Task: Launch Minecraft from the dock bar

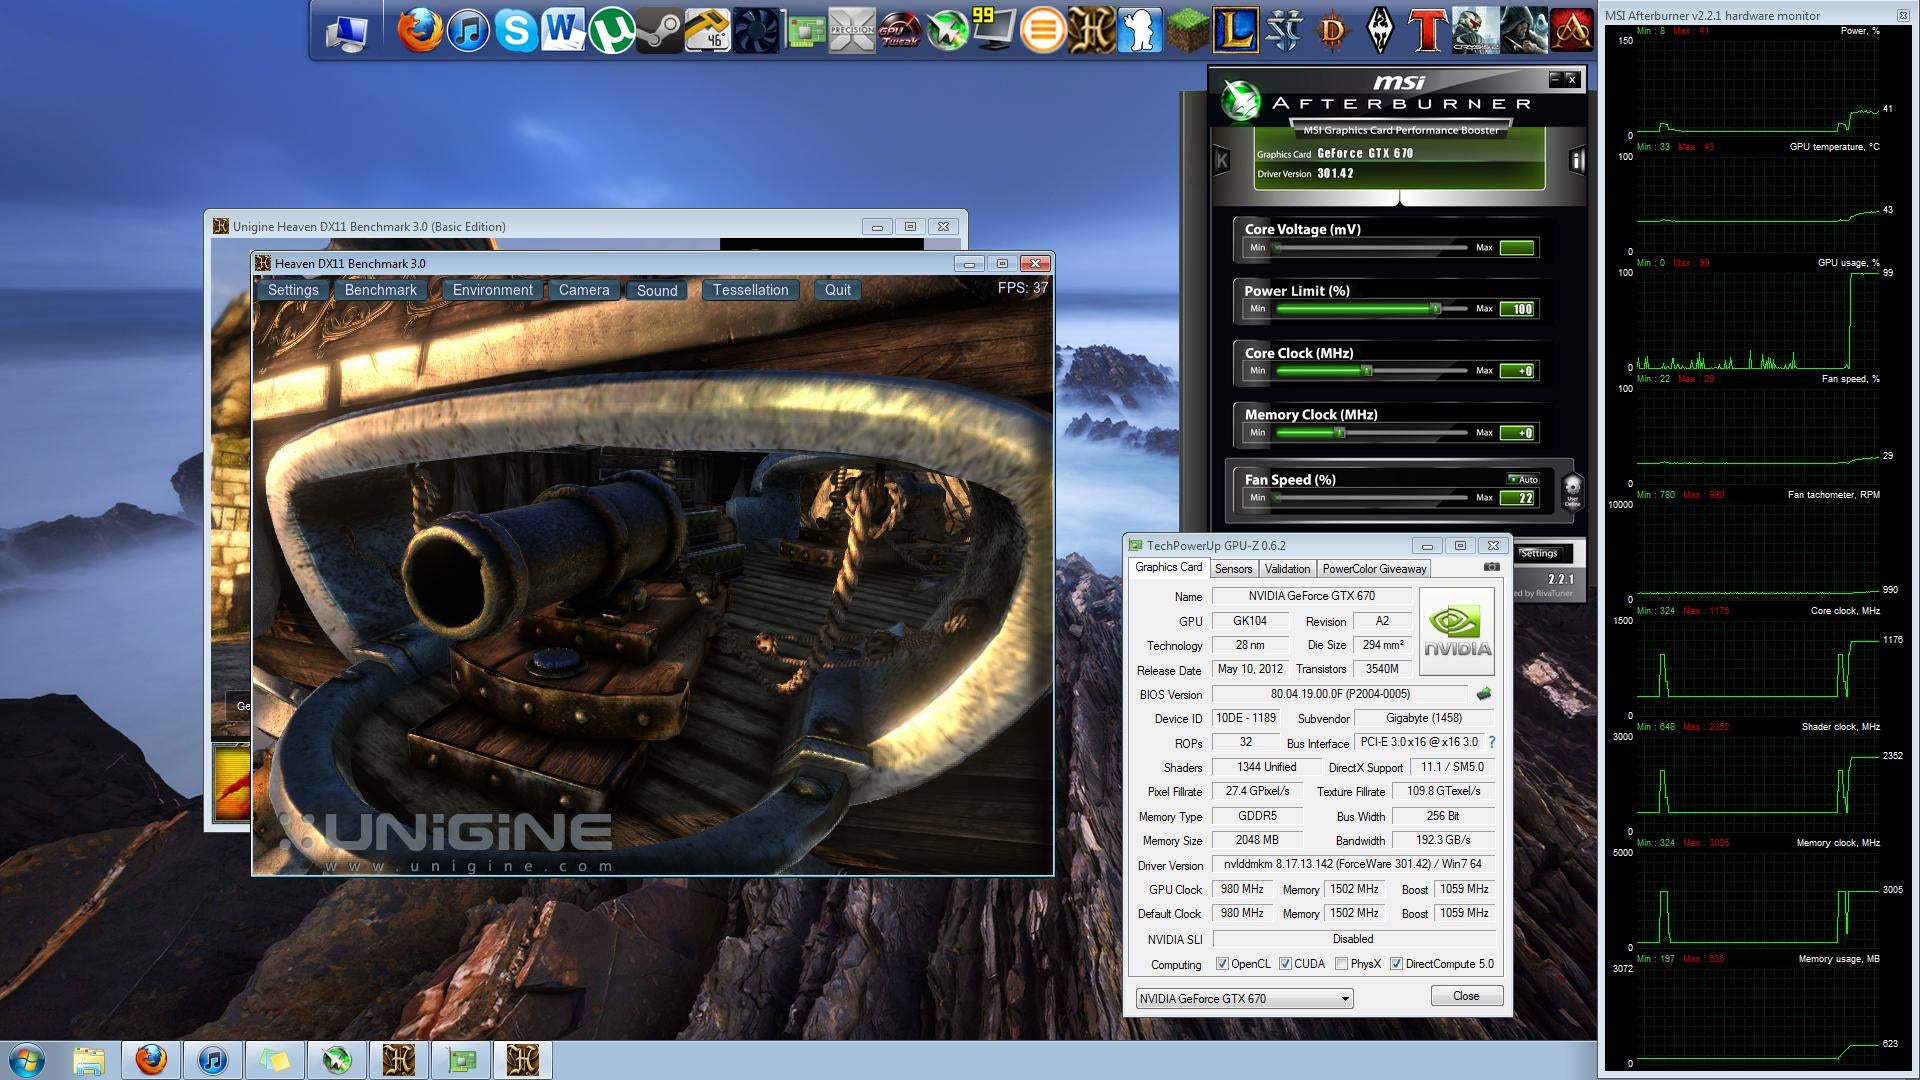Action: click(x=1187, y=31)
